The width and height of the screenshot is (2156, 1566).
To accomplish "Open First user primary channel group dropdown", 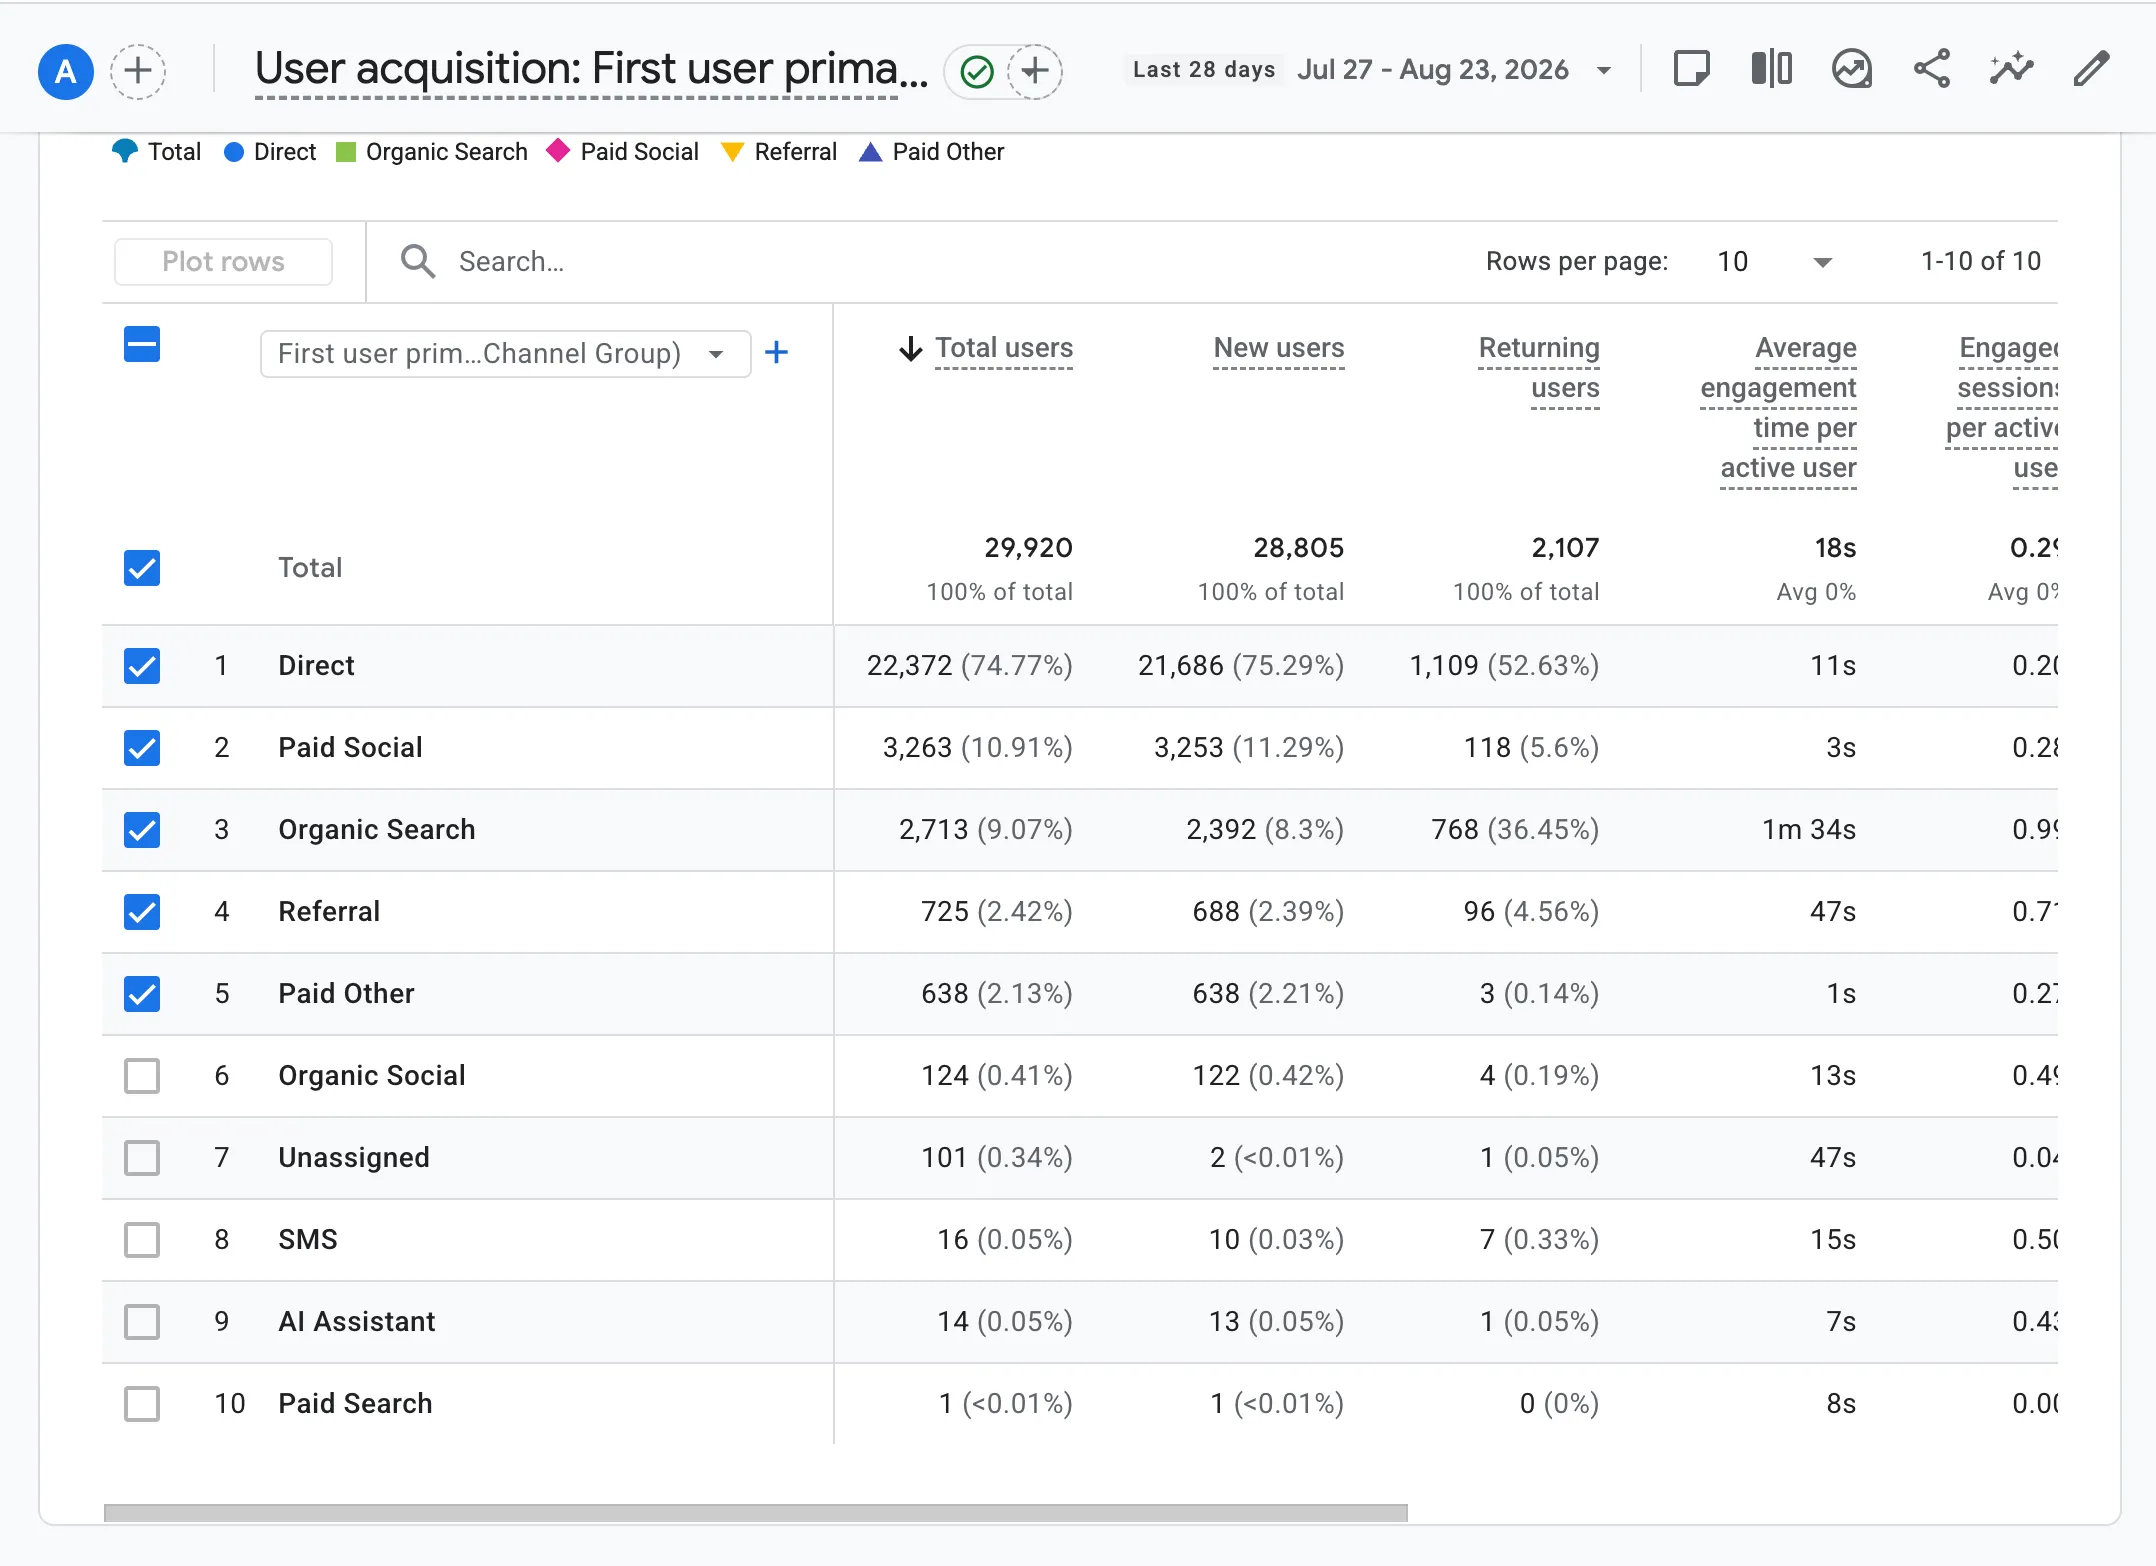I will tap(505, 354).
